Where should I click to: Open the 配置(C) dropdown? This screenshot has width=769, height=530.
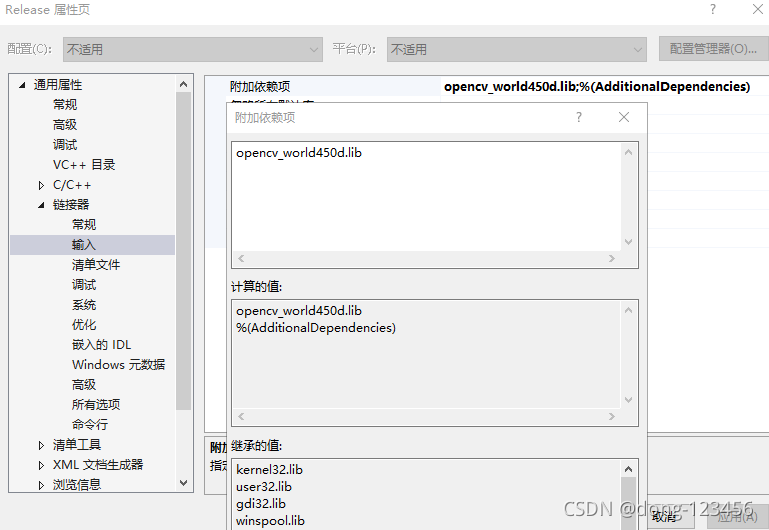pos(193,50)
